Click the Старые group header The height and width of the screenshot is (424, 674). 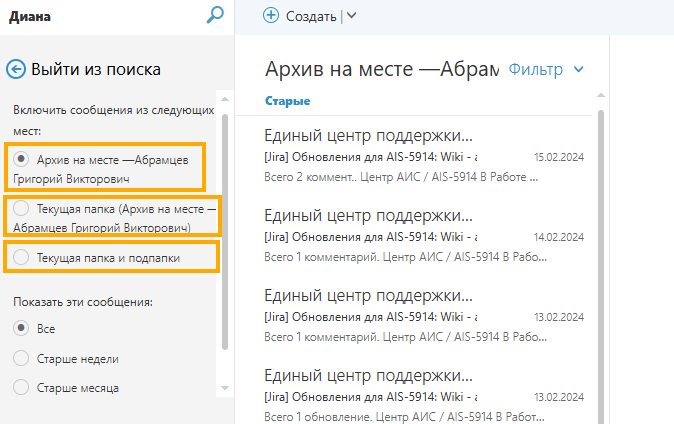pos(288,101)
